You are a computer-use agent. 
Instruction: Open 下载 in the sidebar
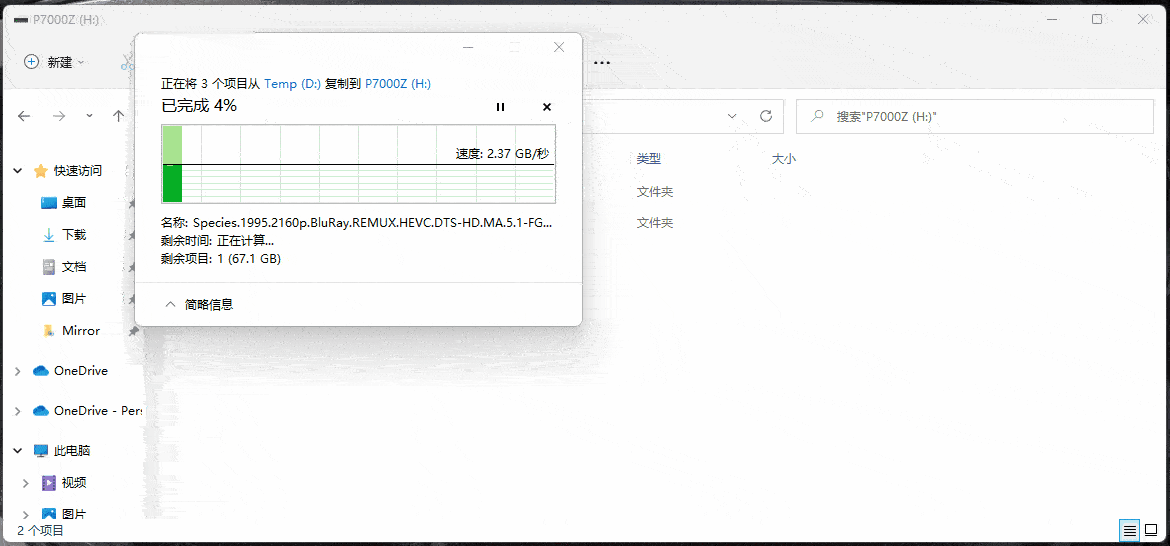(74, 235)
